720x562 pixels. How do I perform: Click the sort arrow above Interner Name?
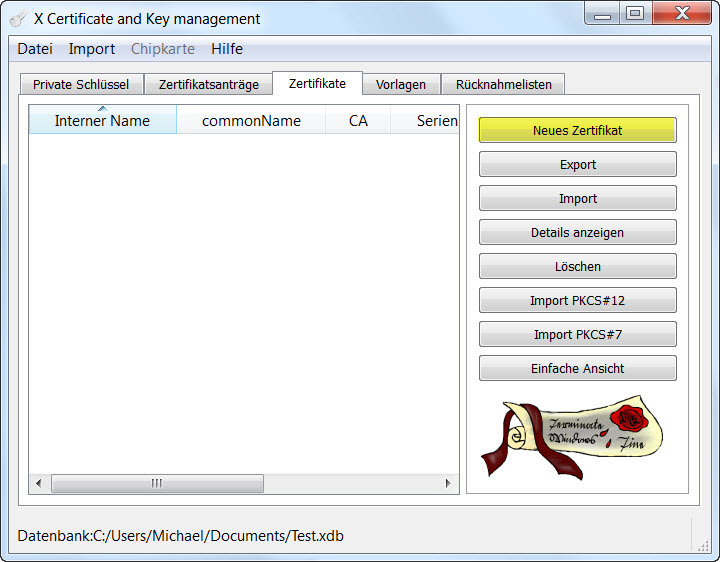tap(102, 108)
